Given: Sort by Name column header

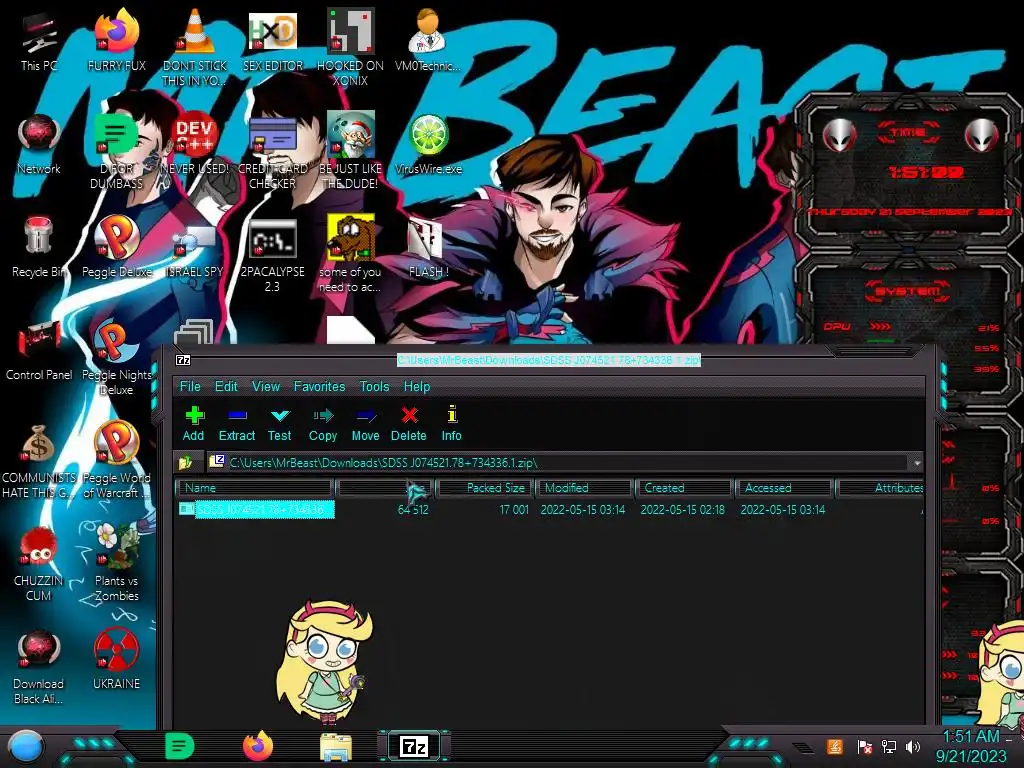Looking at the screenshot, I should [x=255, y=488].
